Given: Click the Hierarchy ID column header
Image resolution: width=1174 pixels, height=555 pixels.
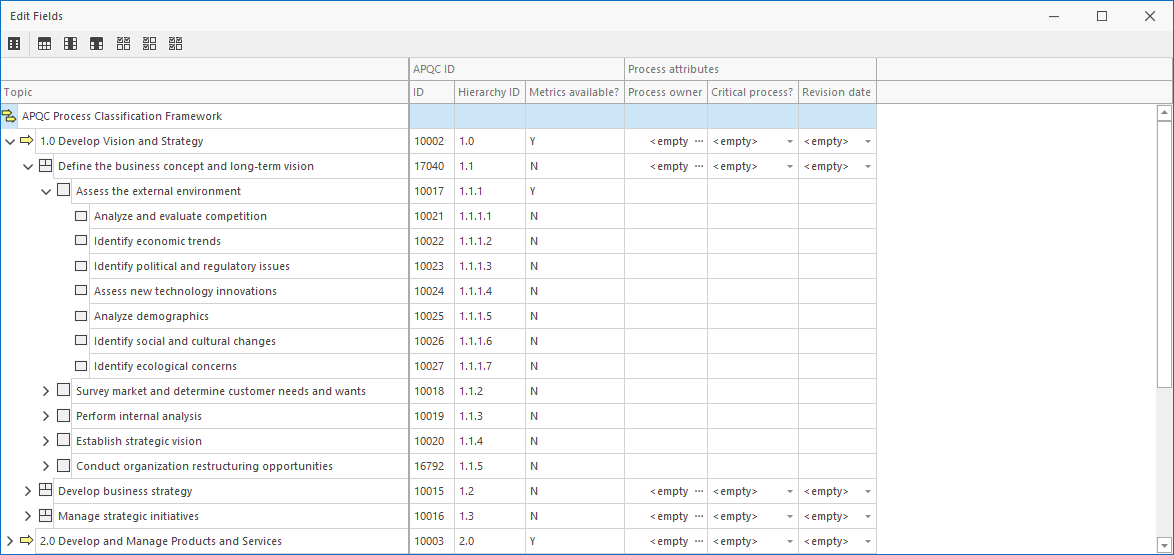Looking at the screenshot, I should (490, 92).
